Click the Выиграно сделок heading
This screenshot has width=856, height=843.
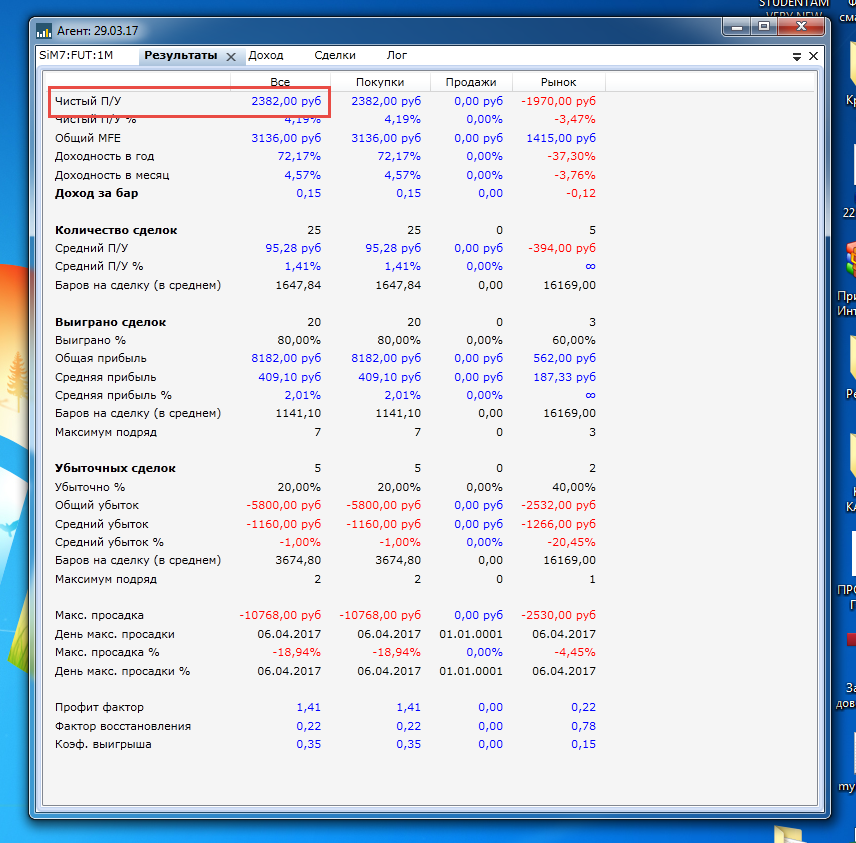[x=110, y=322]
